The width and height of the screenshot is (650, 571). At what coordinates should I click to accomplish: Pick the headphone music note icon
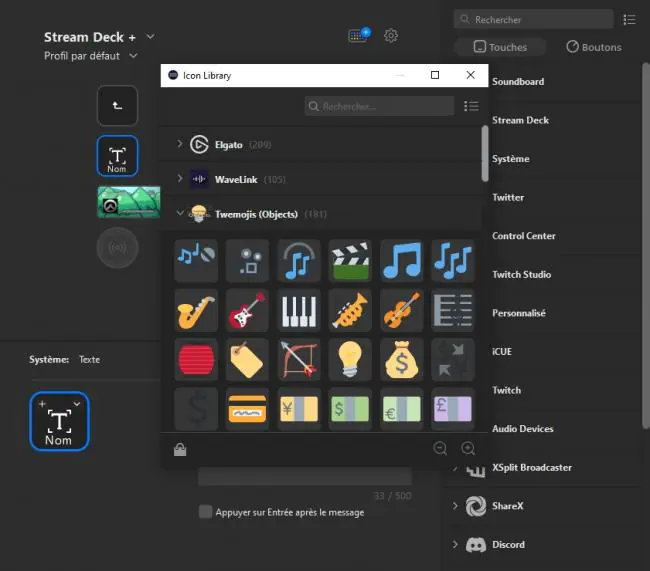click(299, 261)
